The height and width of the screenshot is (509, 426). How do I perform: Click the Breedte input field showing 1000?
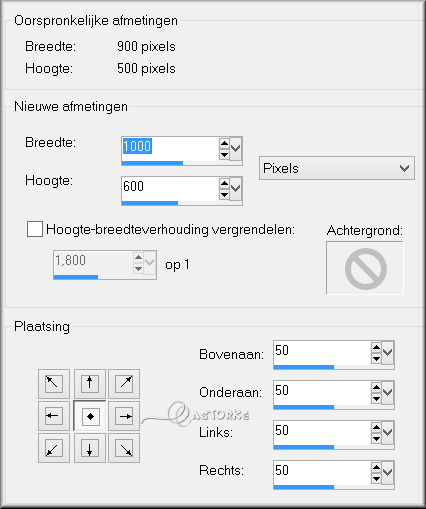coord(170,149)
